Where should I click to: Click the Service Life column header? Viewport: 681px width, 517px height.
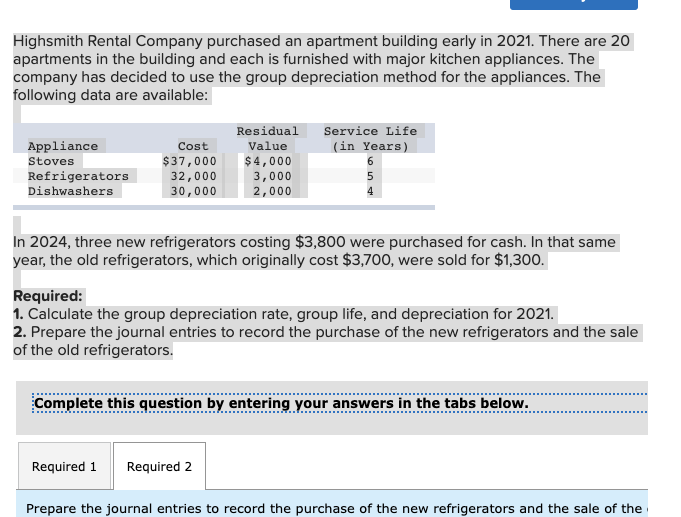(370, 139)
